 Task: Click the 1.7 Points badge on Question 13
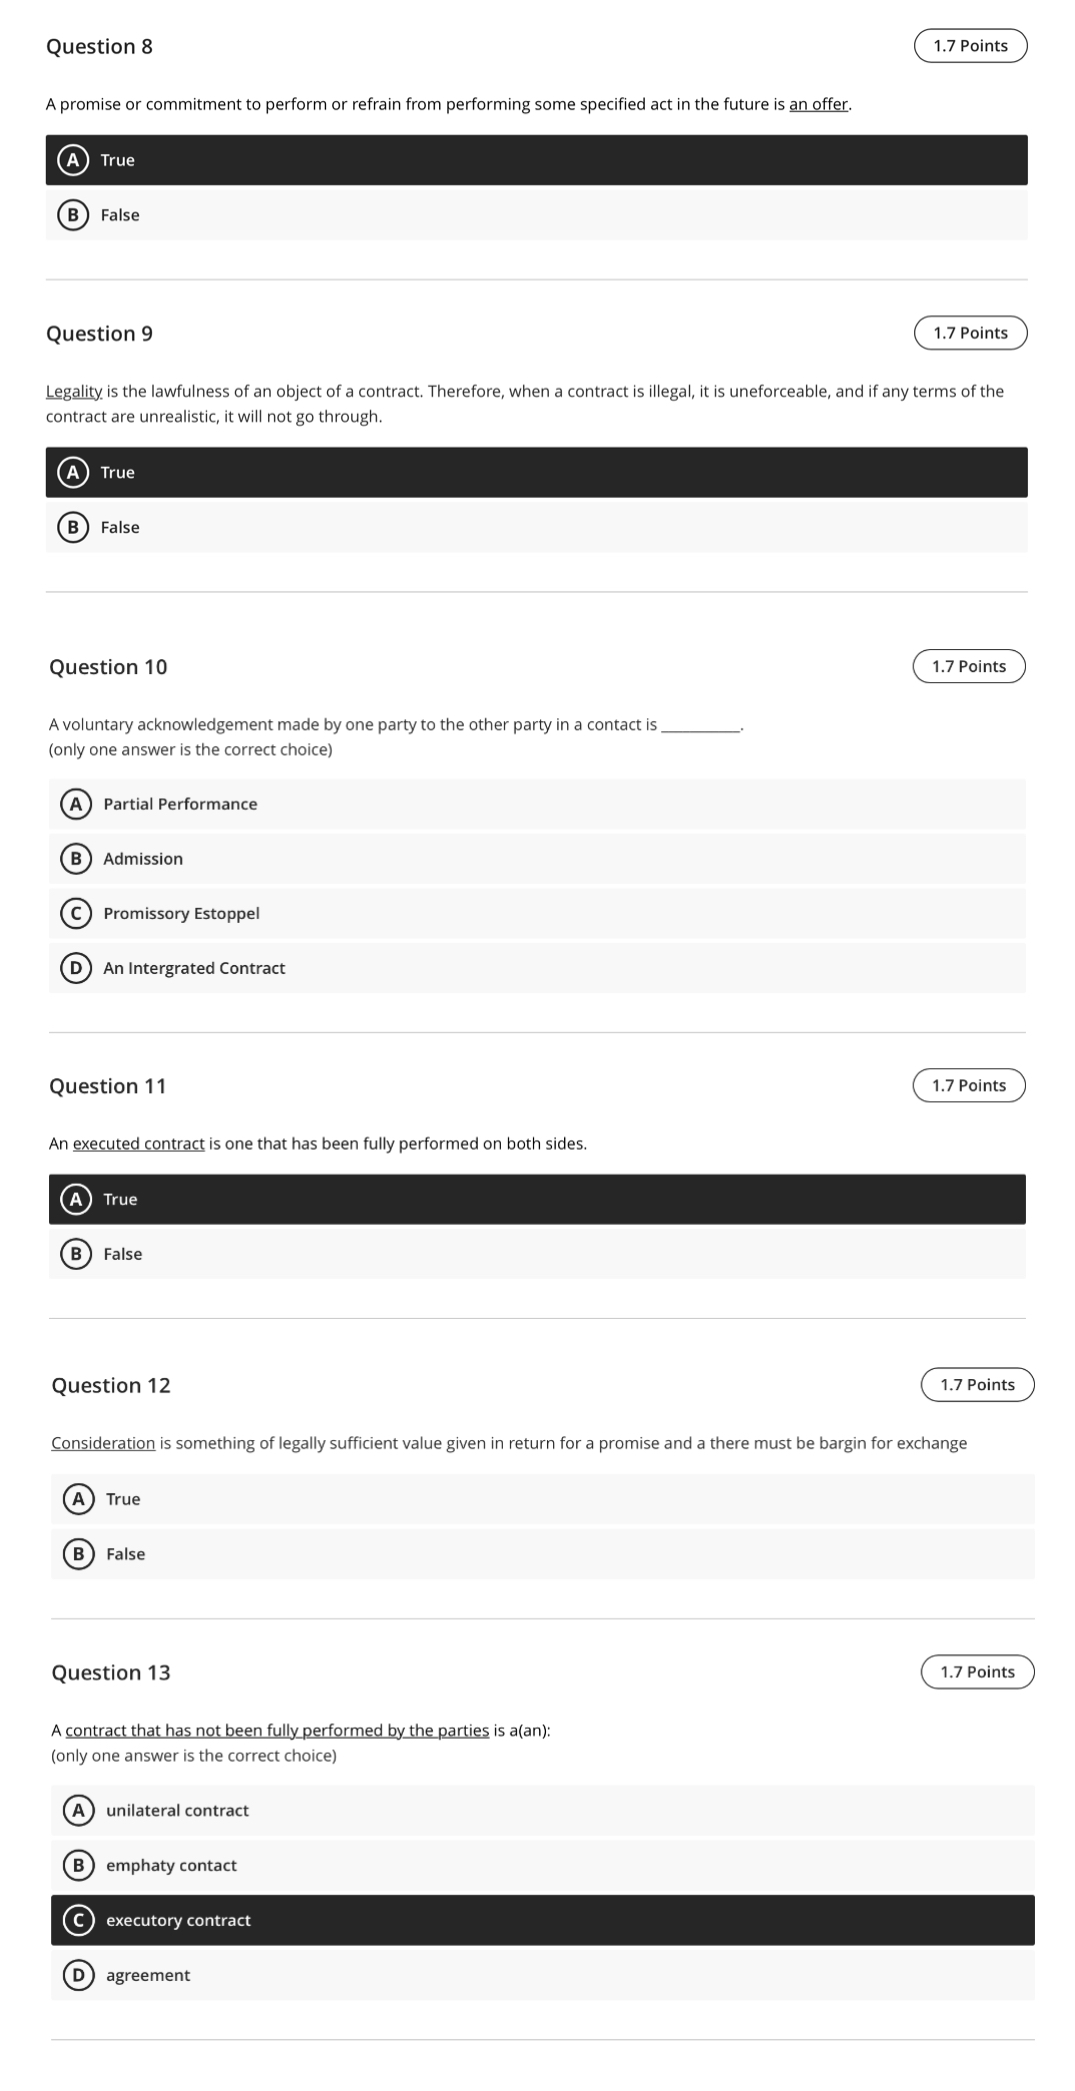pyautogui.click(x=978, y=1671)
